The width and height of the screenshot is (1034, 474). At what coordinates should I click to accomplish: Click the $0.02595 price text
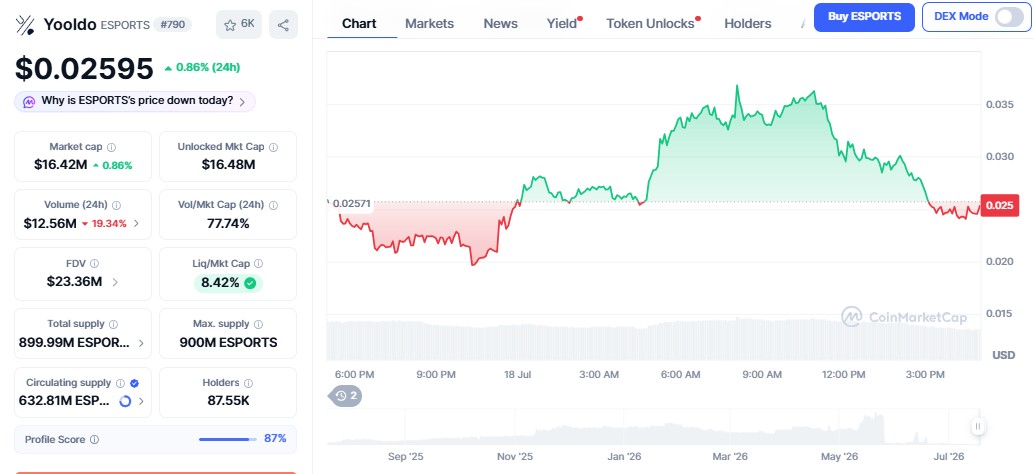pyautogui.click(x=84, y=68)
